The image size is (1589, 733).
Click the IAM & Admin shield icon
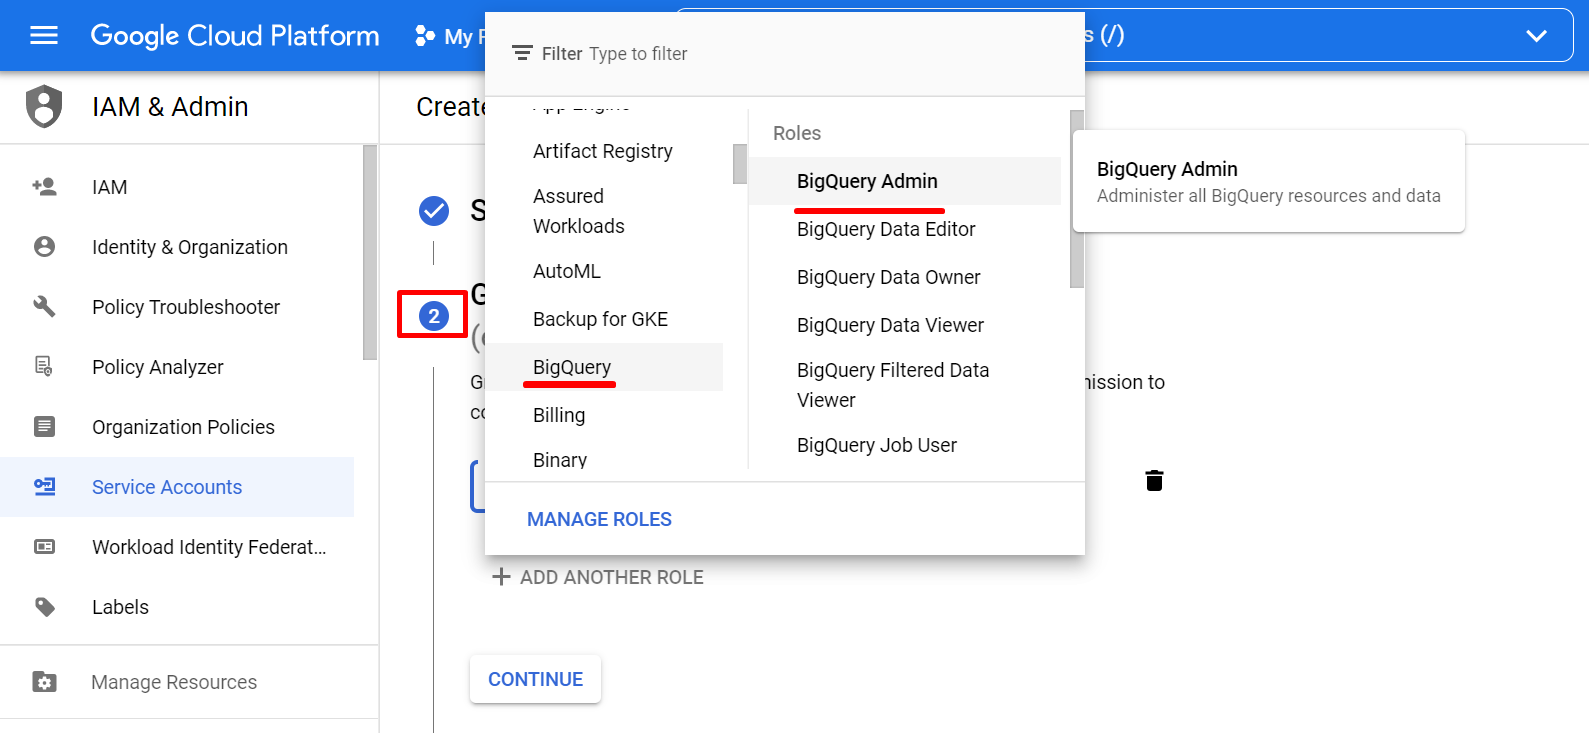44,106
